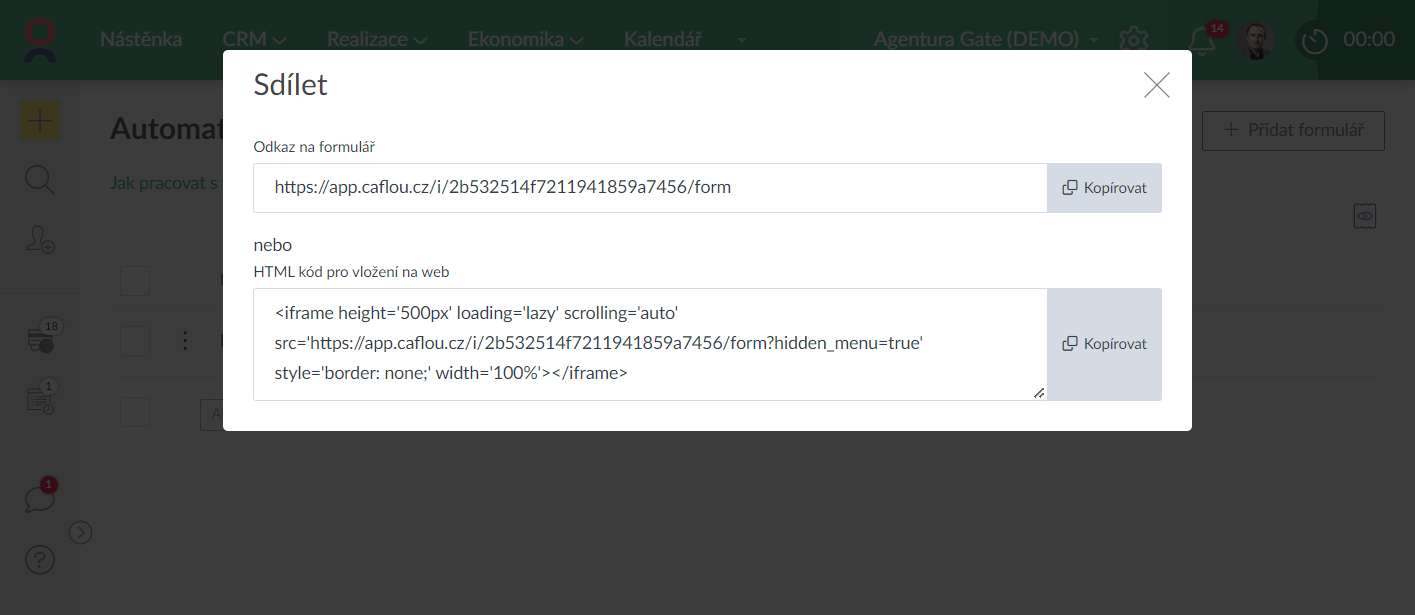Image resolution: width=1415 pixels, height=615 pixels.
Task: Tick the checkbox of the first form row
Action: [135, 341]
